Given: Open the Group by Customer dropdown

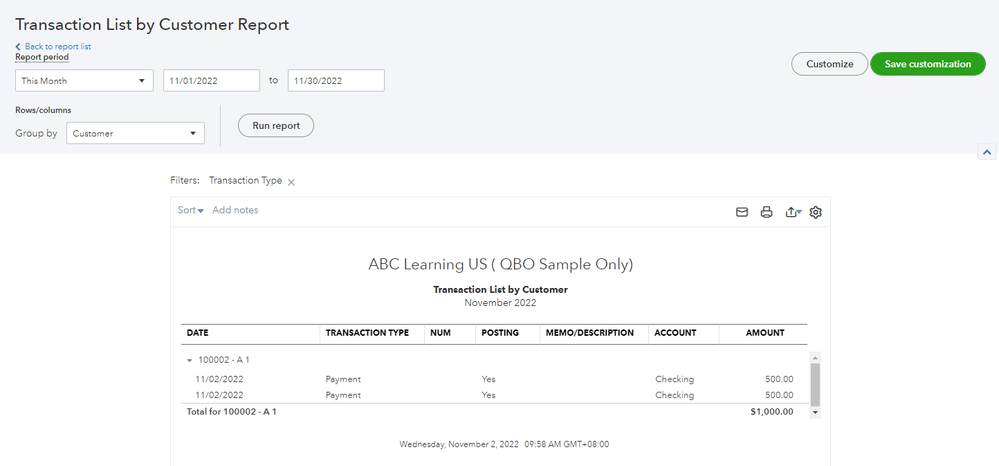Looking at the screenshot, I should pos(135,134).
